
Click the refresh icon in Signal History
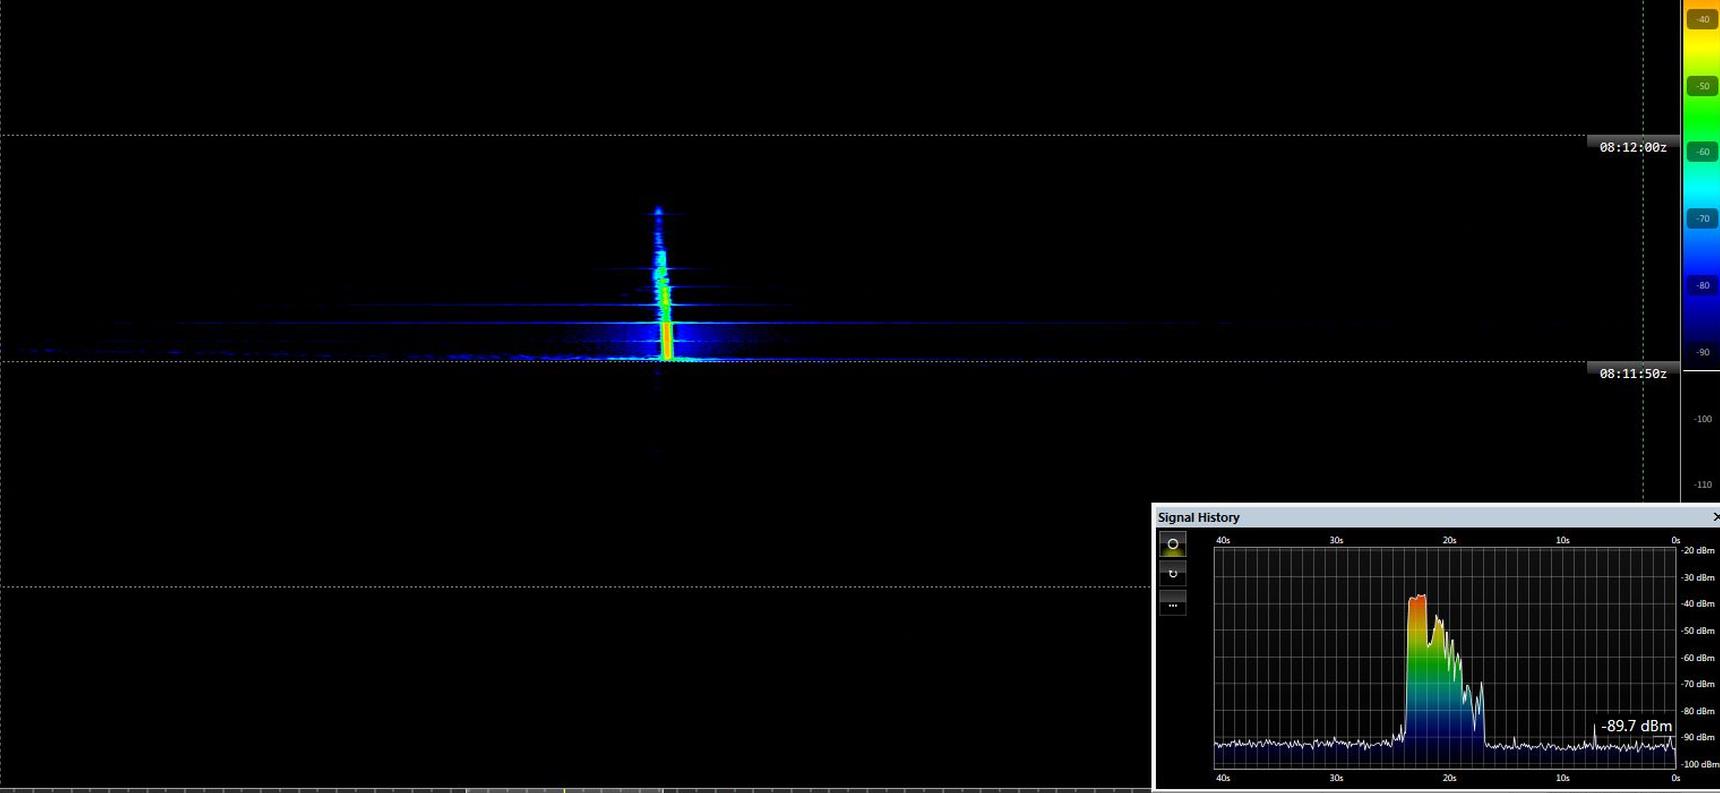[1173, 573]
